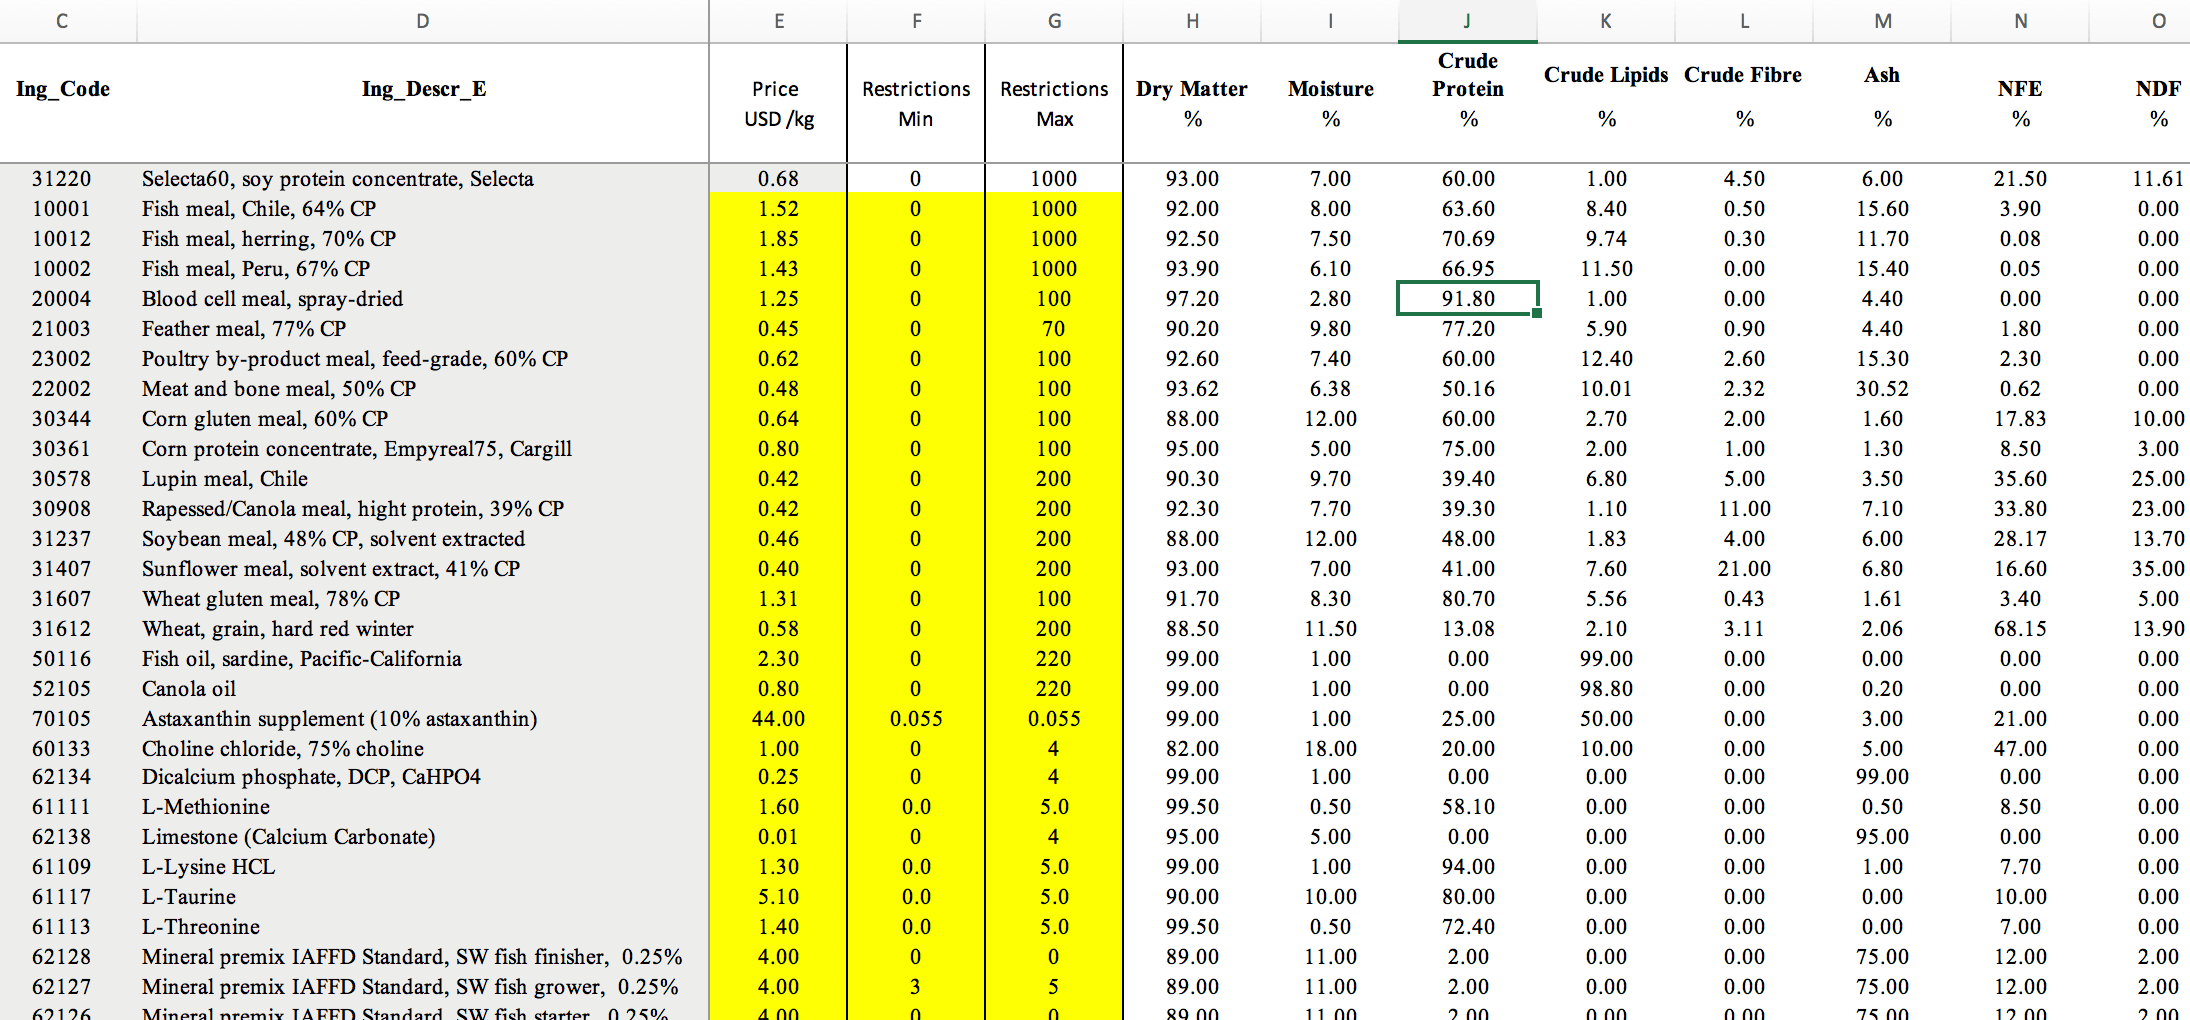This screenshot has width=2190, height=1020.
Task: Click Blood cell meal, spray-dried cell
Action: [x=272, y=298]
